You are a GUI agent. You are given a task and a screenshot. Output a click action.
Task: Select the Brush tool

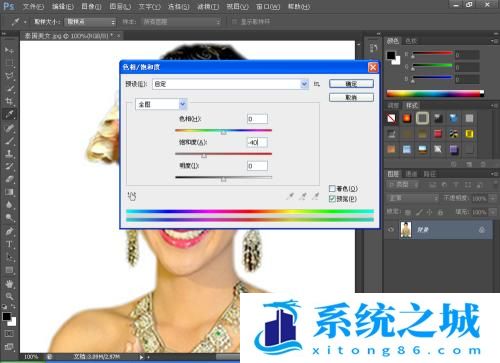coord(9,141)
